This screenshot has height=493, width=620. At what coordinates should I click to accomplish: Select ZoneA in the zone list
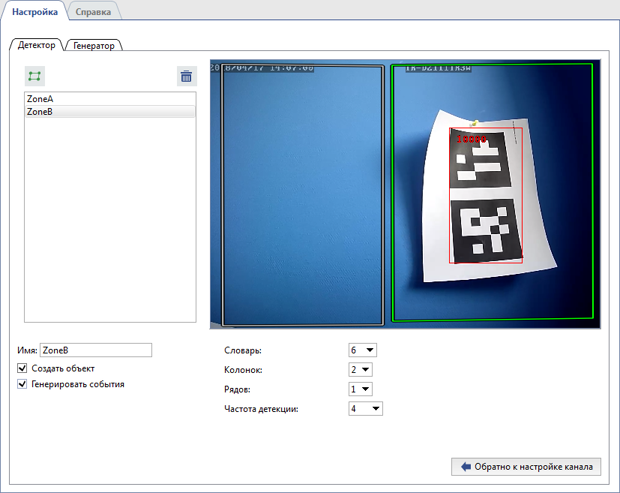tap(110, 99)
